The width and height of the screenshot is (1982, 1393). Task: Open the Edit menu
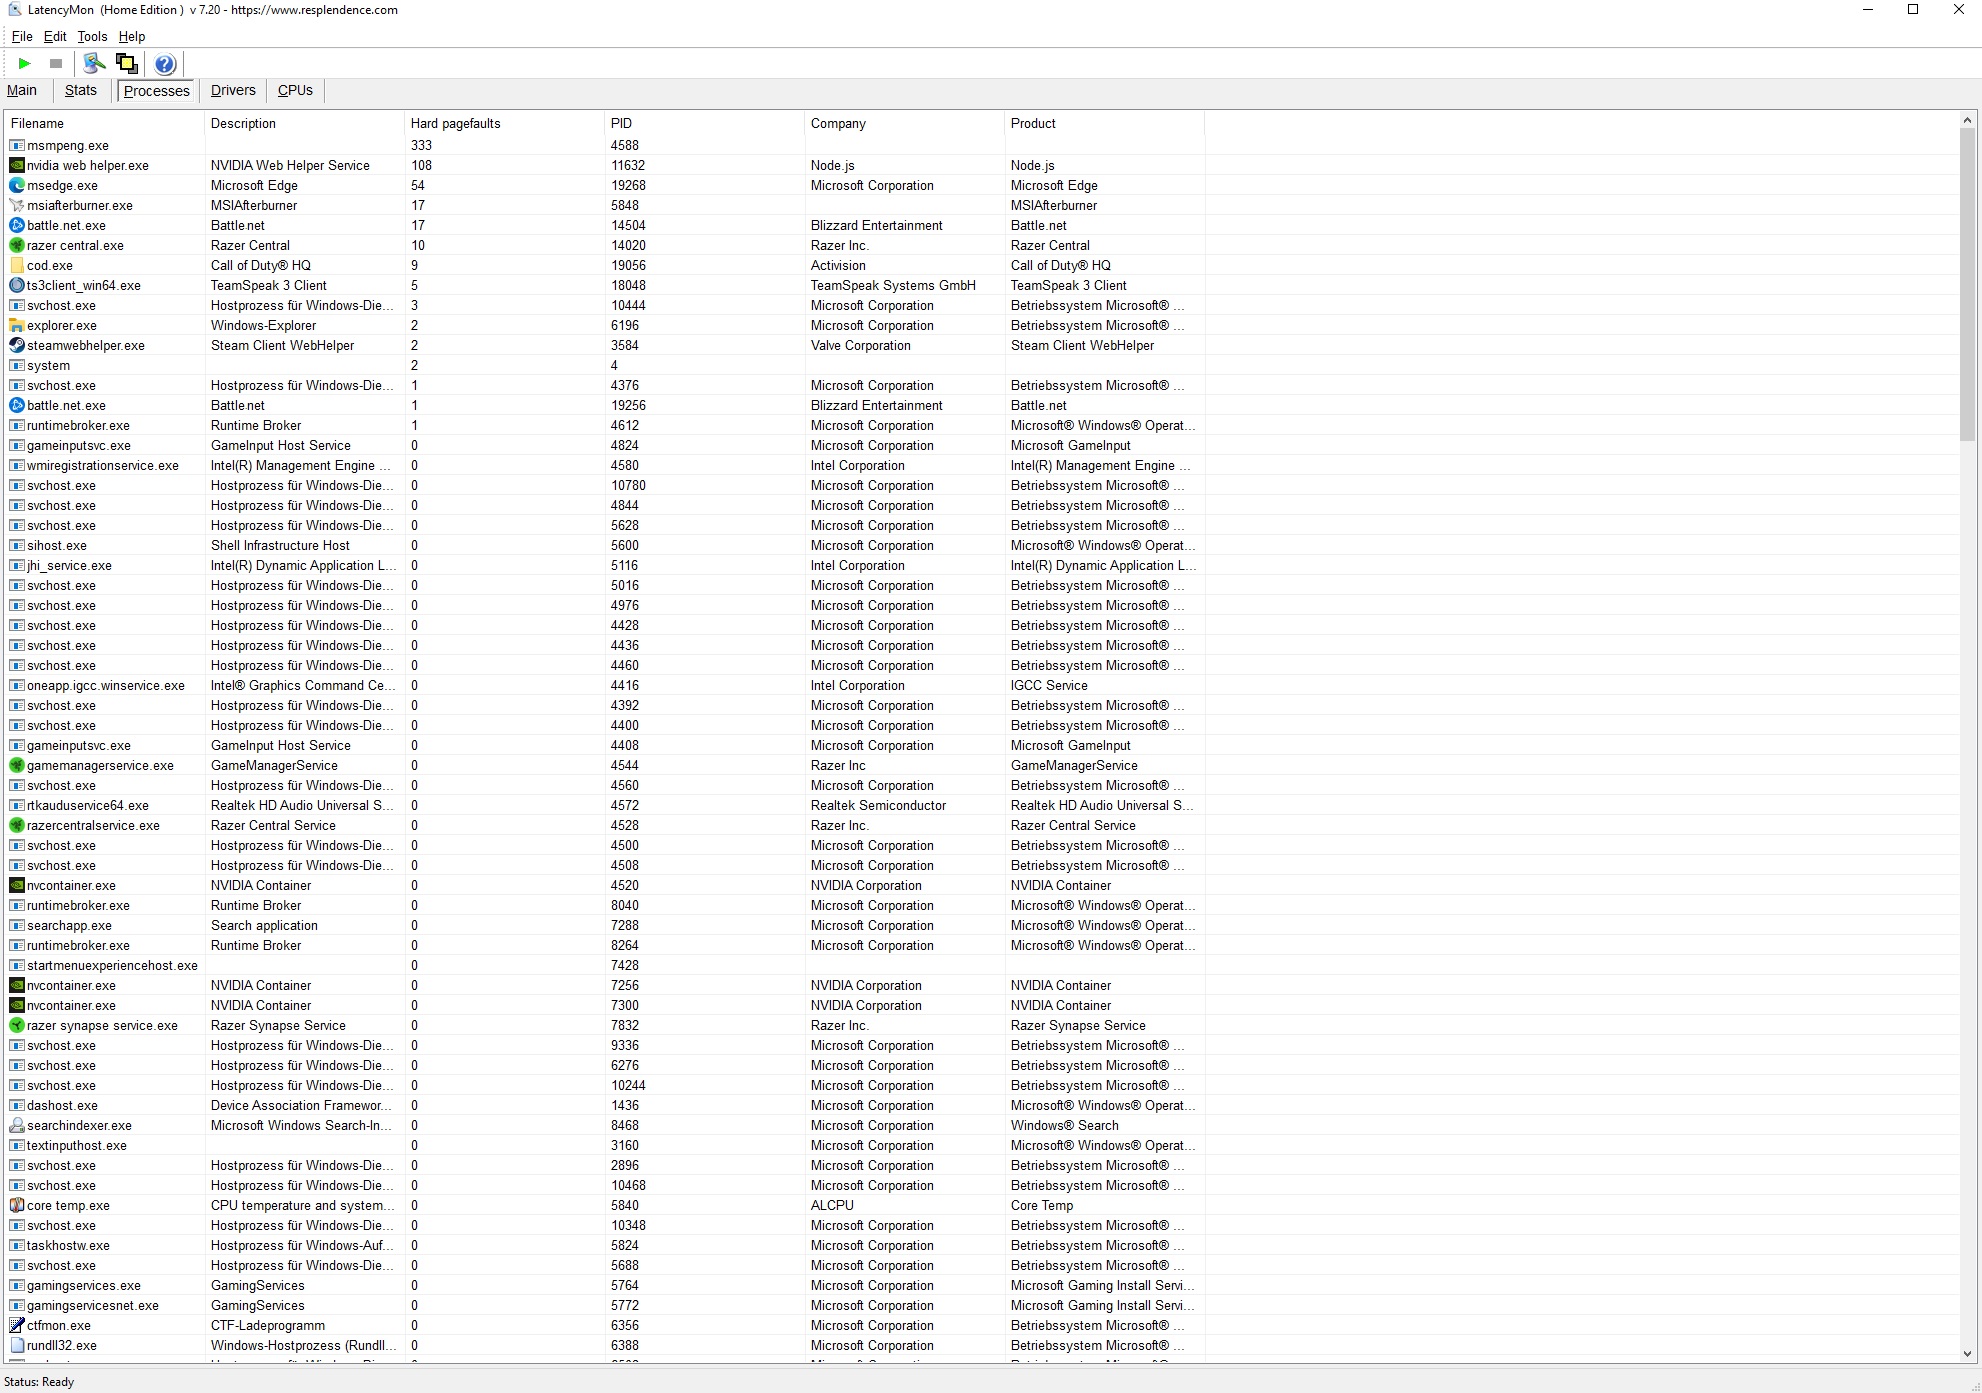[x=55, y=37]
